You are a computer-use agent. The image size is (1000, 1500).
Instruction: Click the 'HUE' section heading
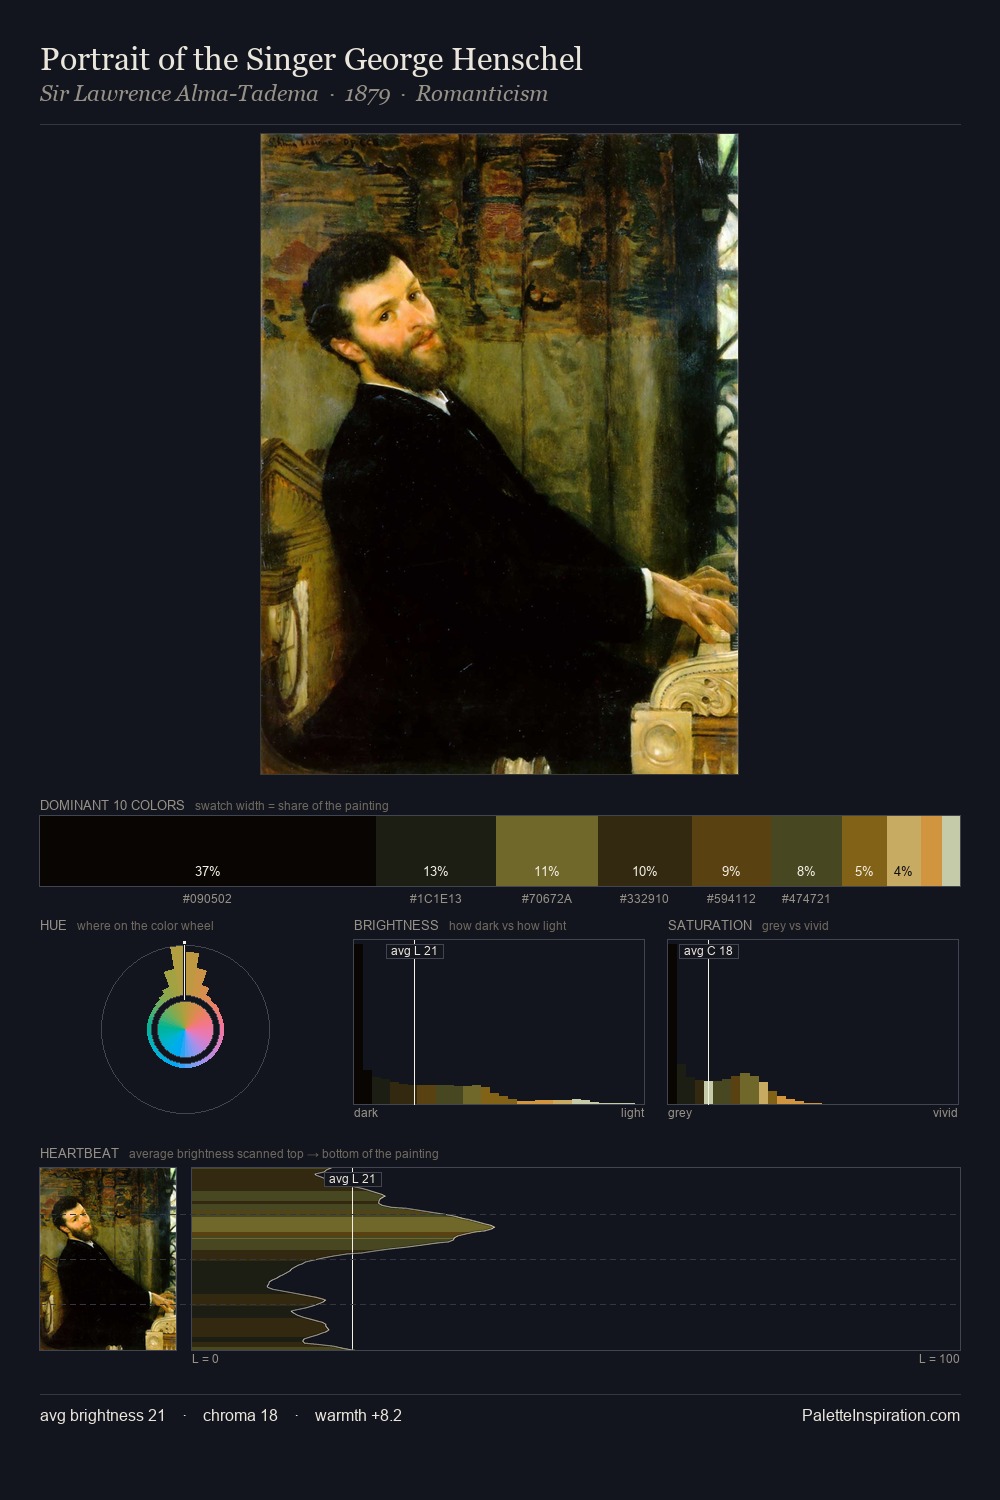click(x=53, y=925)
